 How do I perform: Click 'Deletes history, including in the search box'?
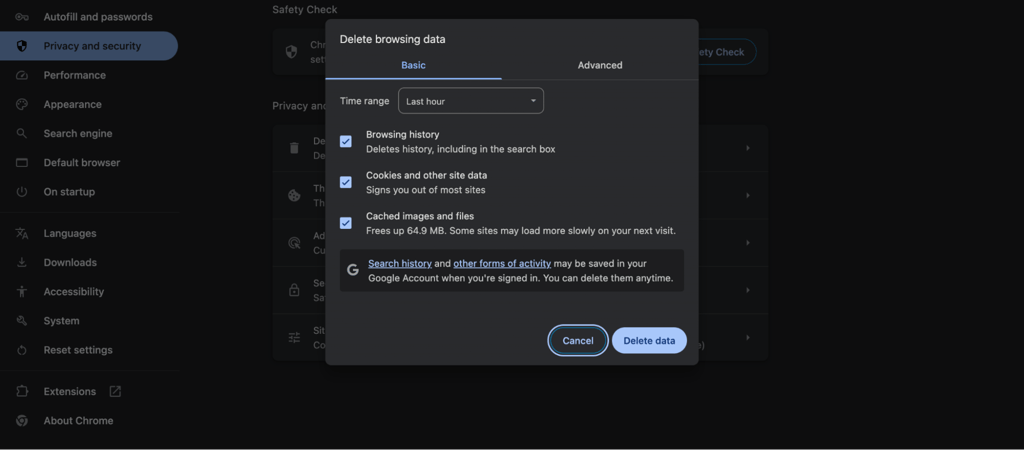click(x=460, y=149)
